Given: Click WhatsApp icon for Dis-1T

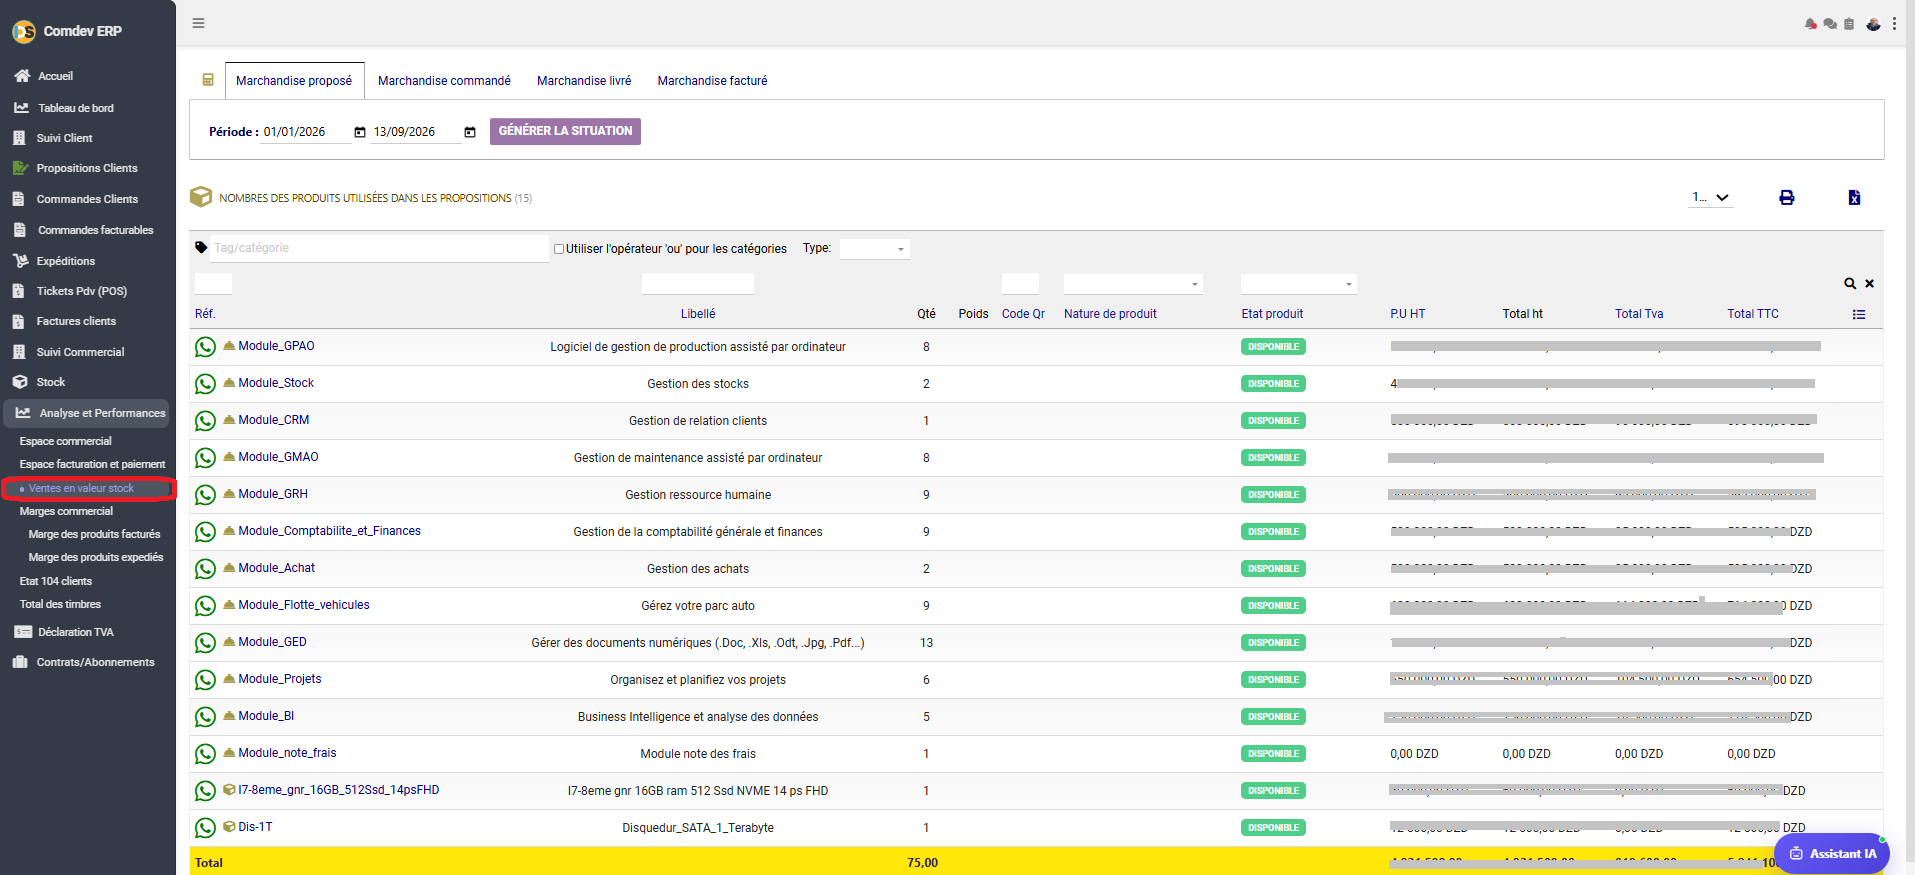Looking at the screenshot, I should (x=205, y=828).
